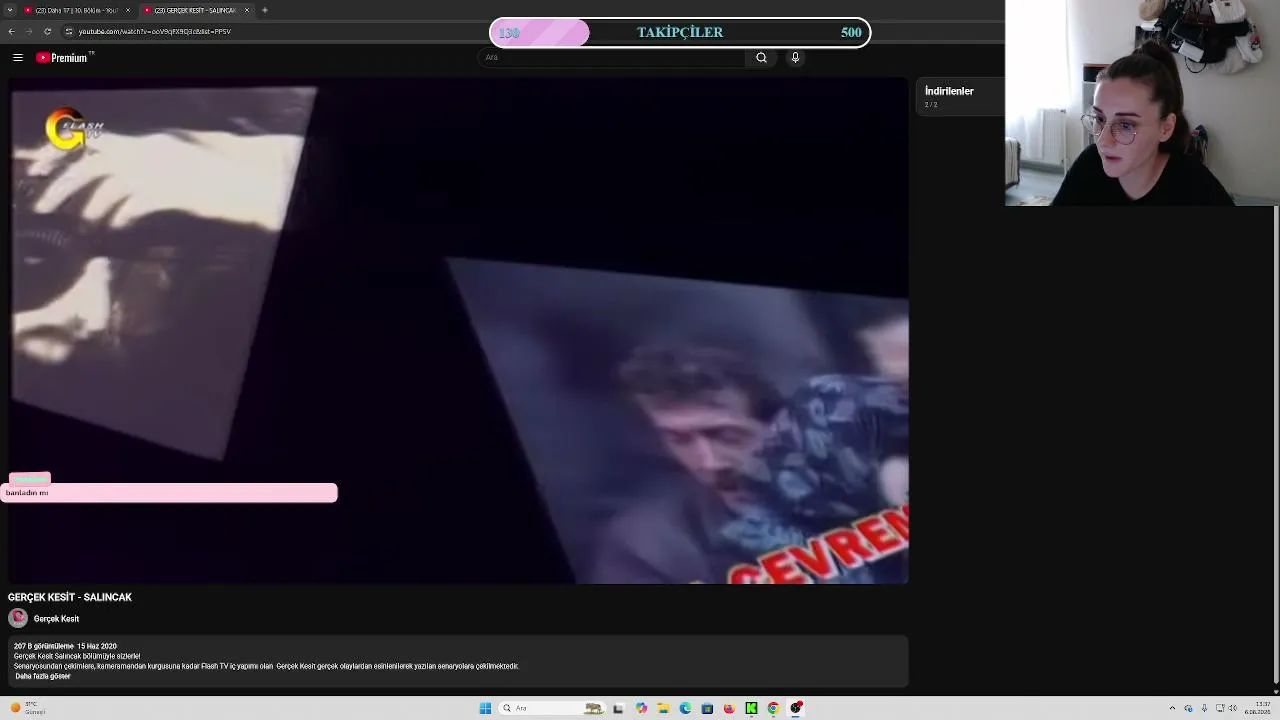Close the Daha 17 tab
Viewport: 1280px width, 720px height.
pos(128,10)
